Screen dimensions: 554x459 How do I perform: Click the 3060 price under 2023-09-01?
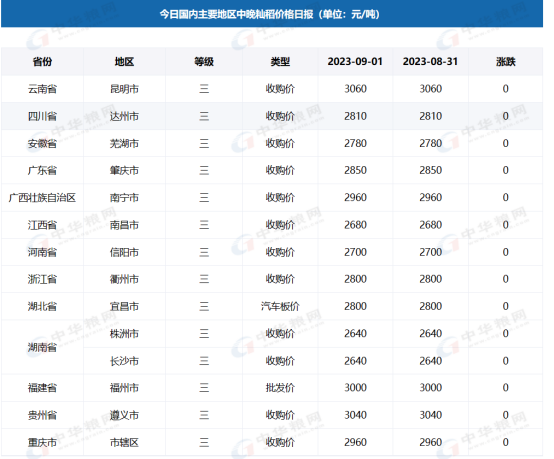click(x=355, y=89)
